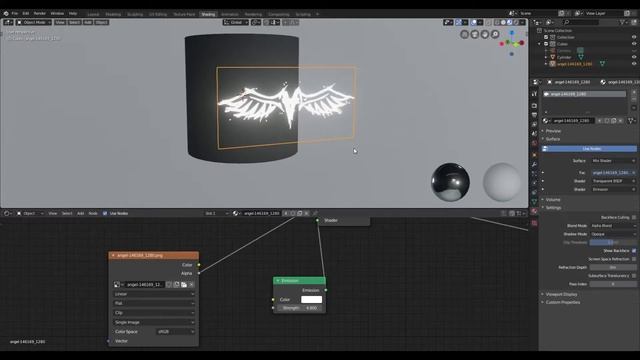Open the Global transform orientation dropdown

tap(236, 22)
